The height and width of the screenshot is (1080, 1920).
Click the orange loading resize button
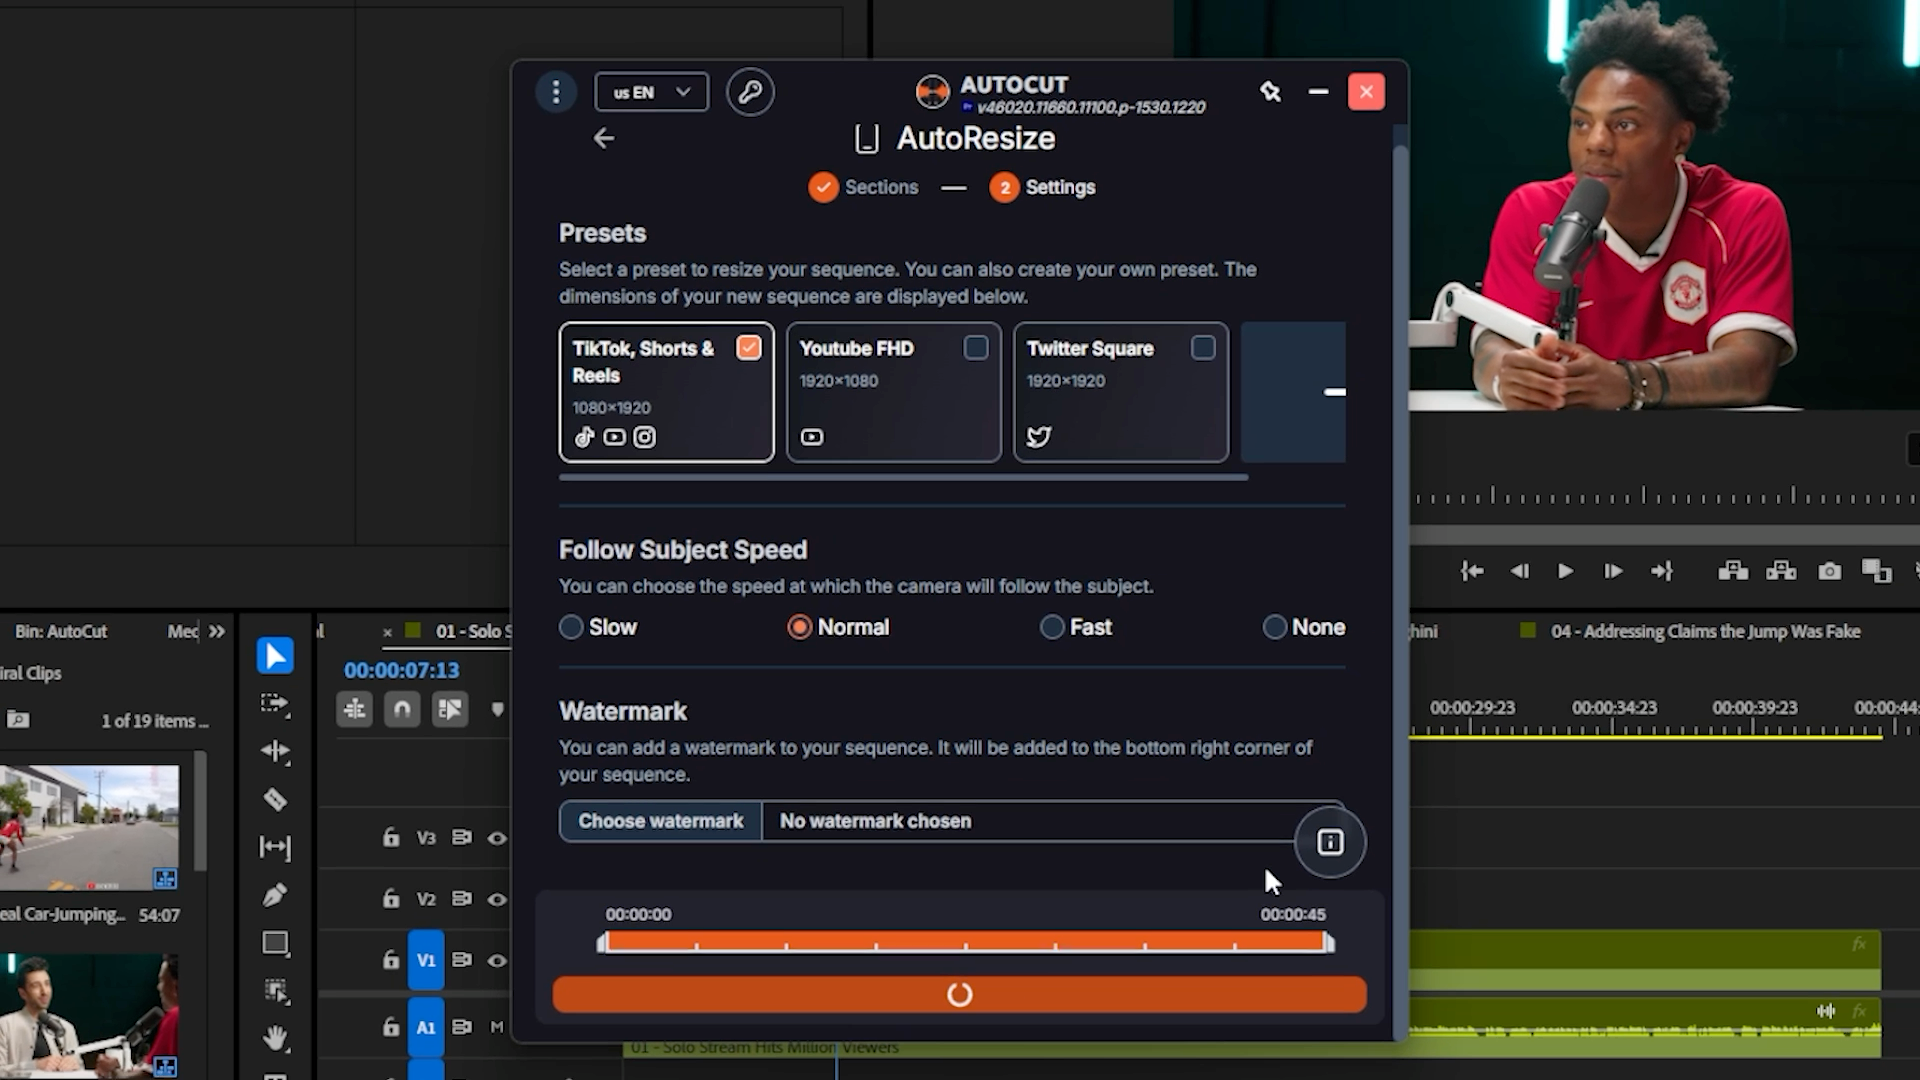point(960,994)
